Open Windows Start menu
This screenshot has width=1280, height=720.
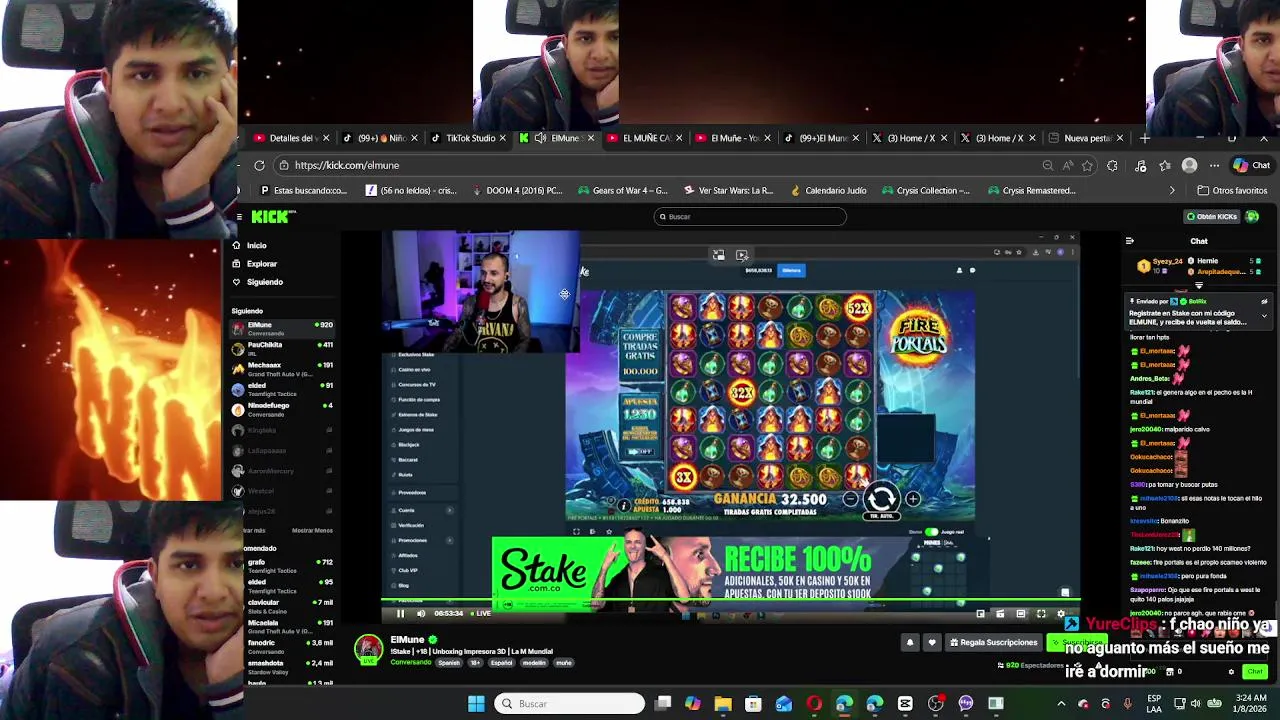(476, 704)
